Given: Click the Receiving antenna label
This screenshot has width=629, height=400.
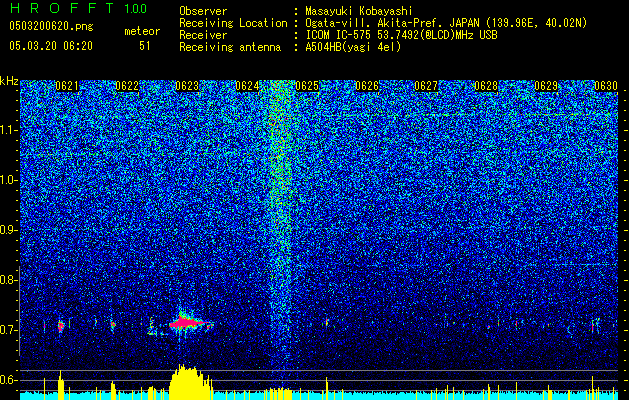Looking at the screenshot, I should click(x=230, y=47).
